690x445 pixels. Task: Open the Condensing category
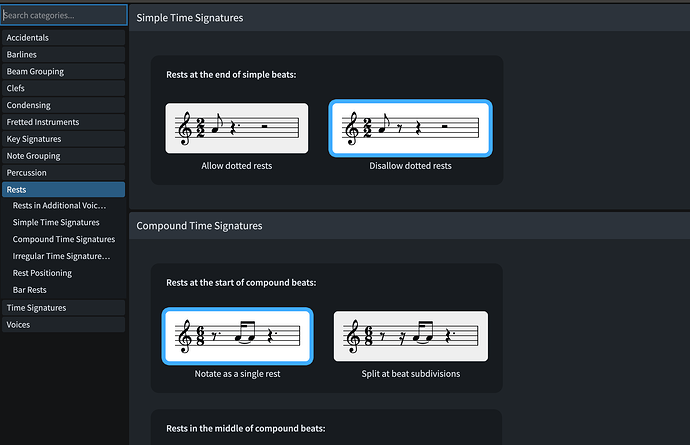(x=63, y=105)
